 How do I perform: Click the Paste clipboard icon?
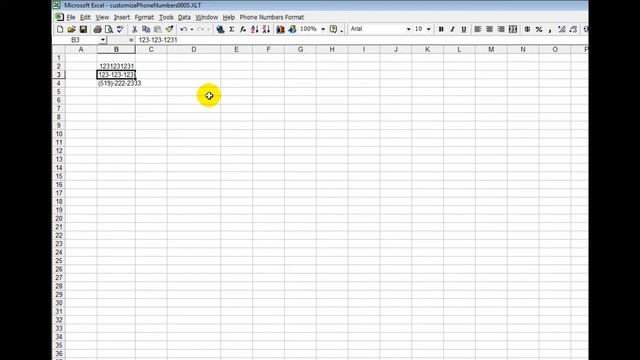(x=158, y=29)
